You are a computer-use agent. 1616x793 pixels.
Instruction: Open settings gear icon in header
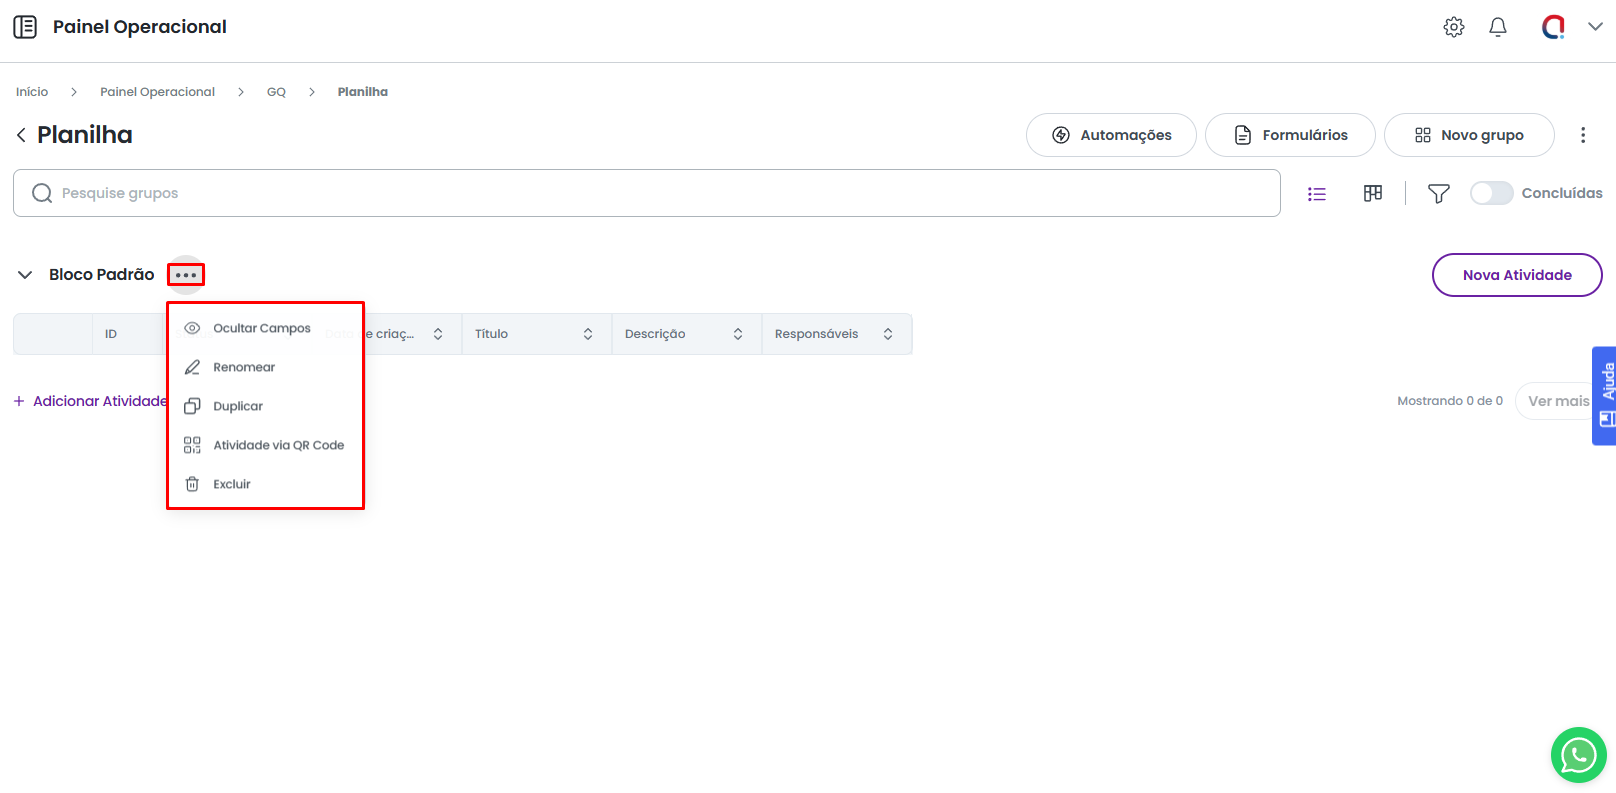tap(1453, 27)
